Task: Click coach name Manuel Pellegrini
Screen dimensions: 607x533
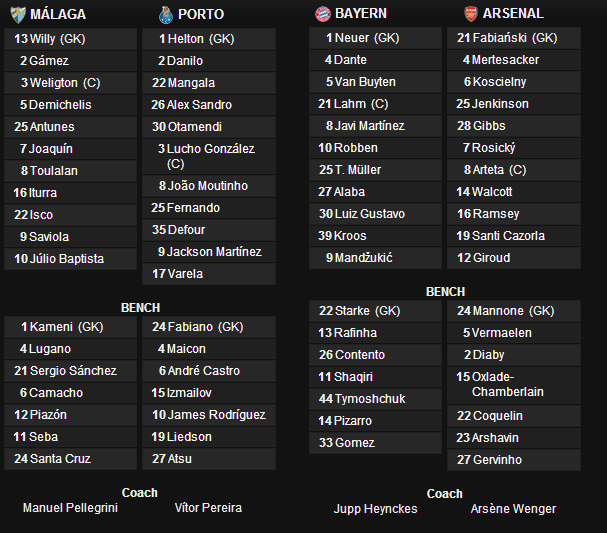Action: (70, 508)
